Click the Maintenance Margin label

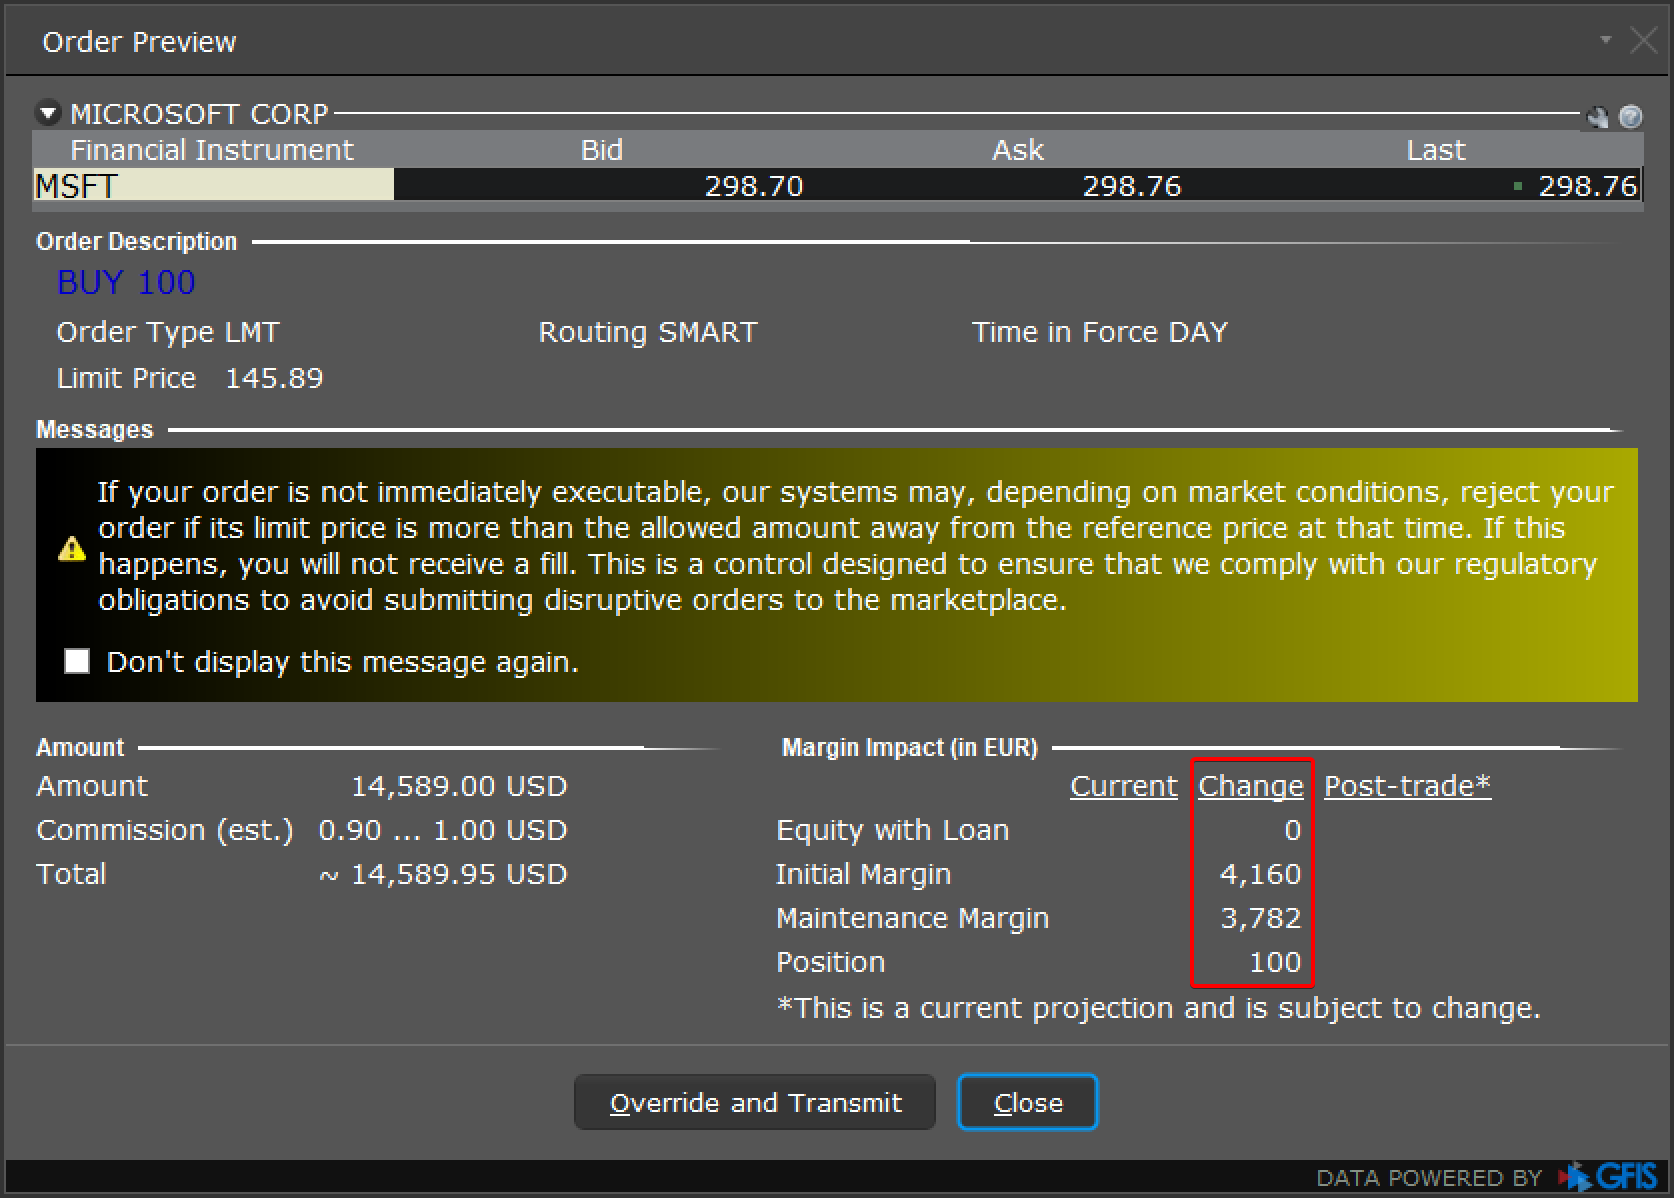913,918
